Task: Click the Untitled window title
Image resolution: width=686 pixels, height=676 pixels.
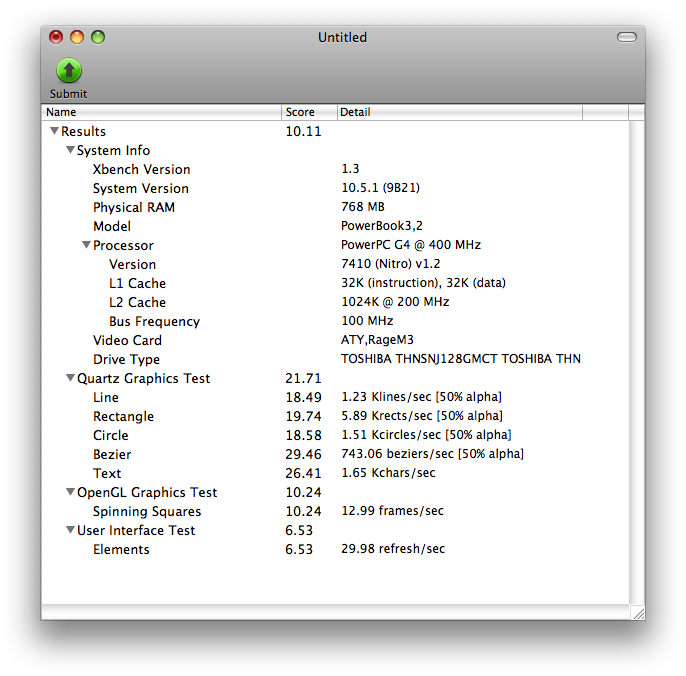Action: 342,37
